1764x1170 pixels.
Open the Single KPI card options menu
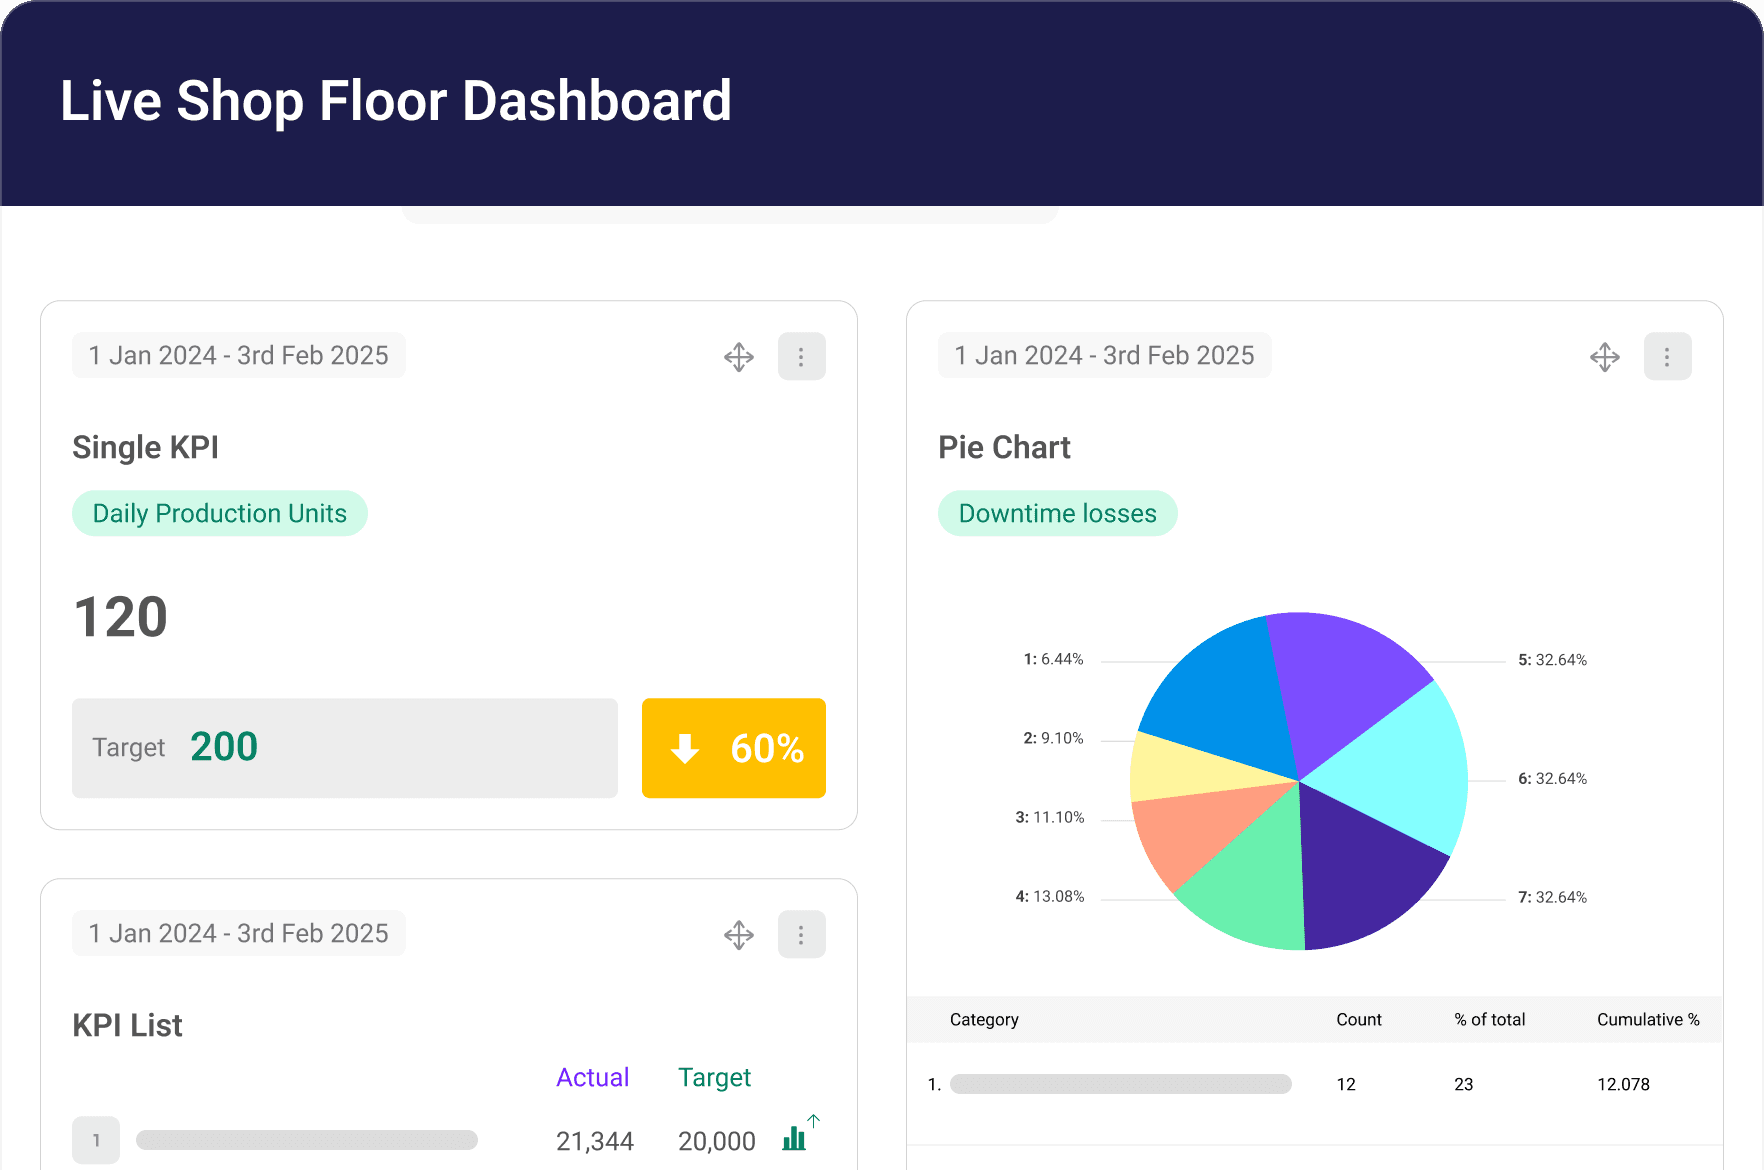point(801,357)
